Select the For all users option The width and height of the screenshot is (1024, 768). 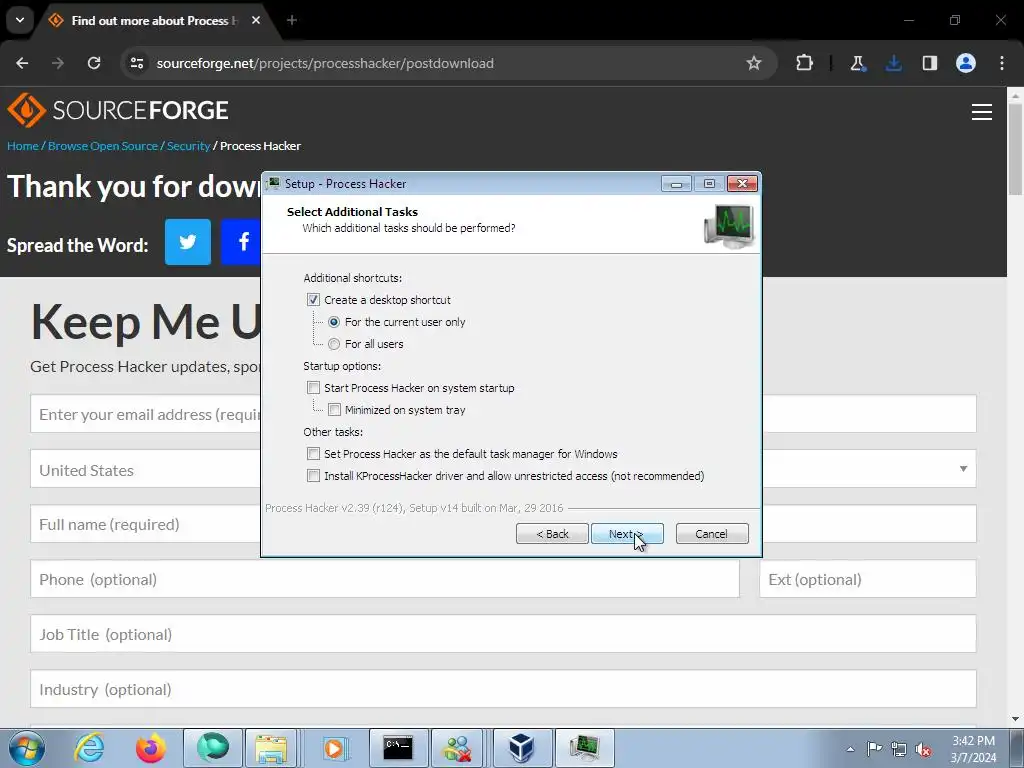334,344
